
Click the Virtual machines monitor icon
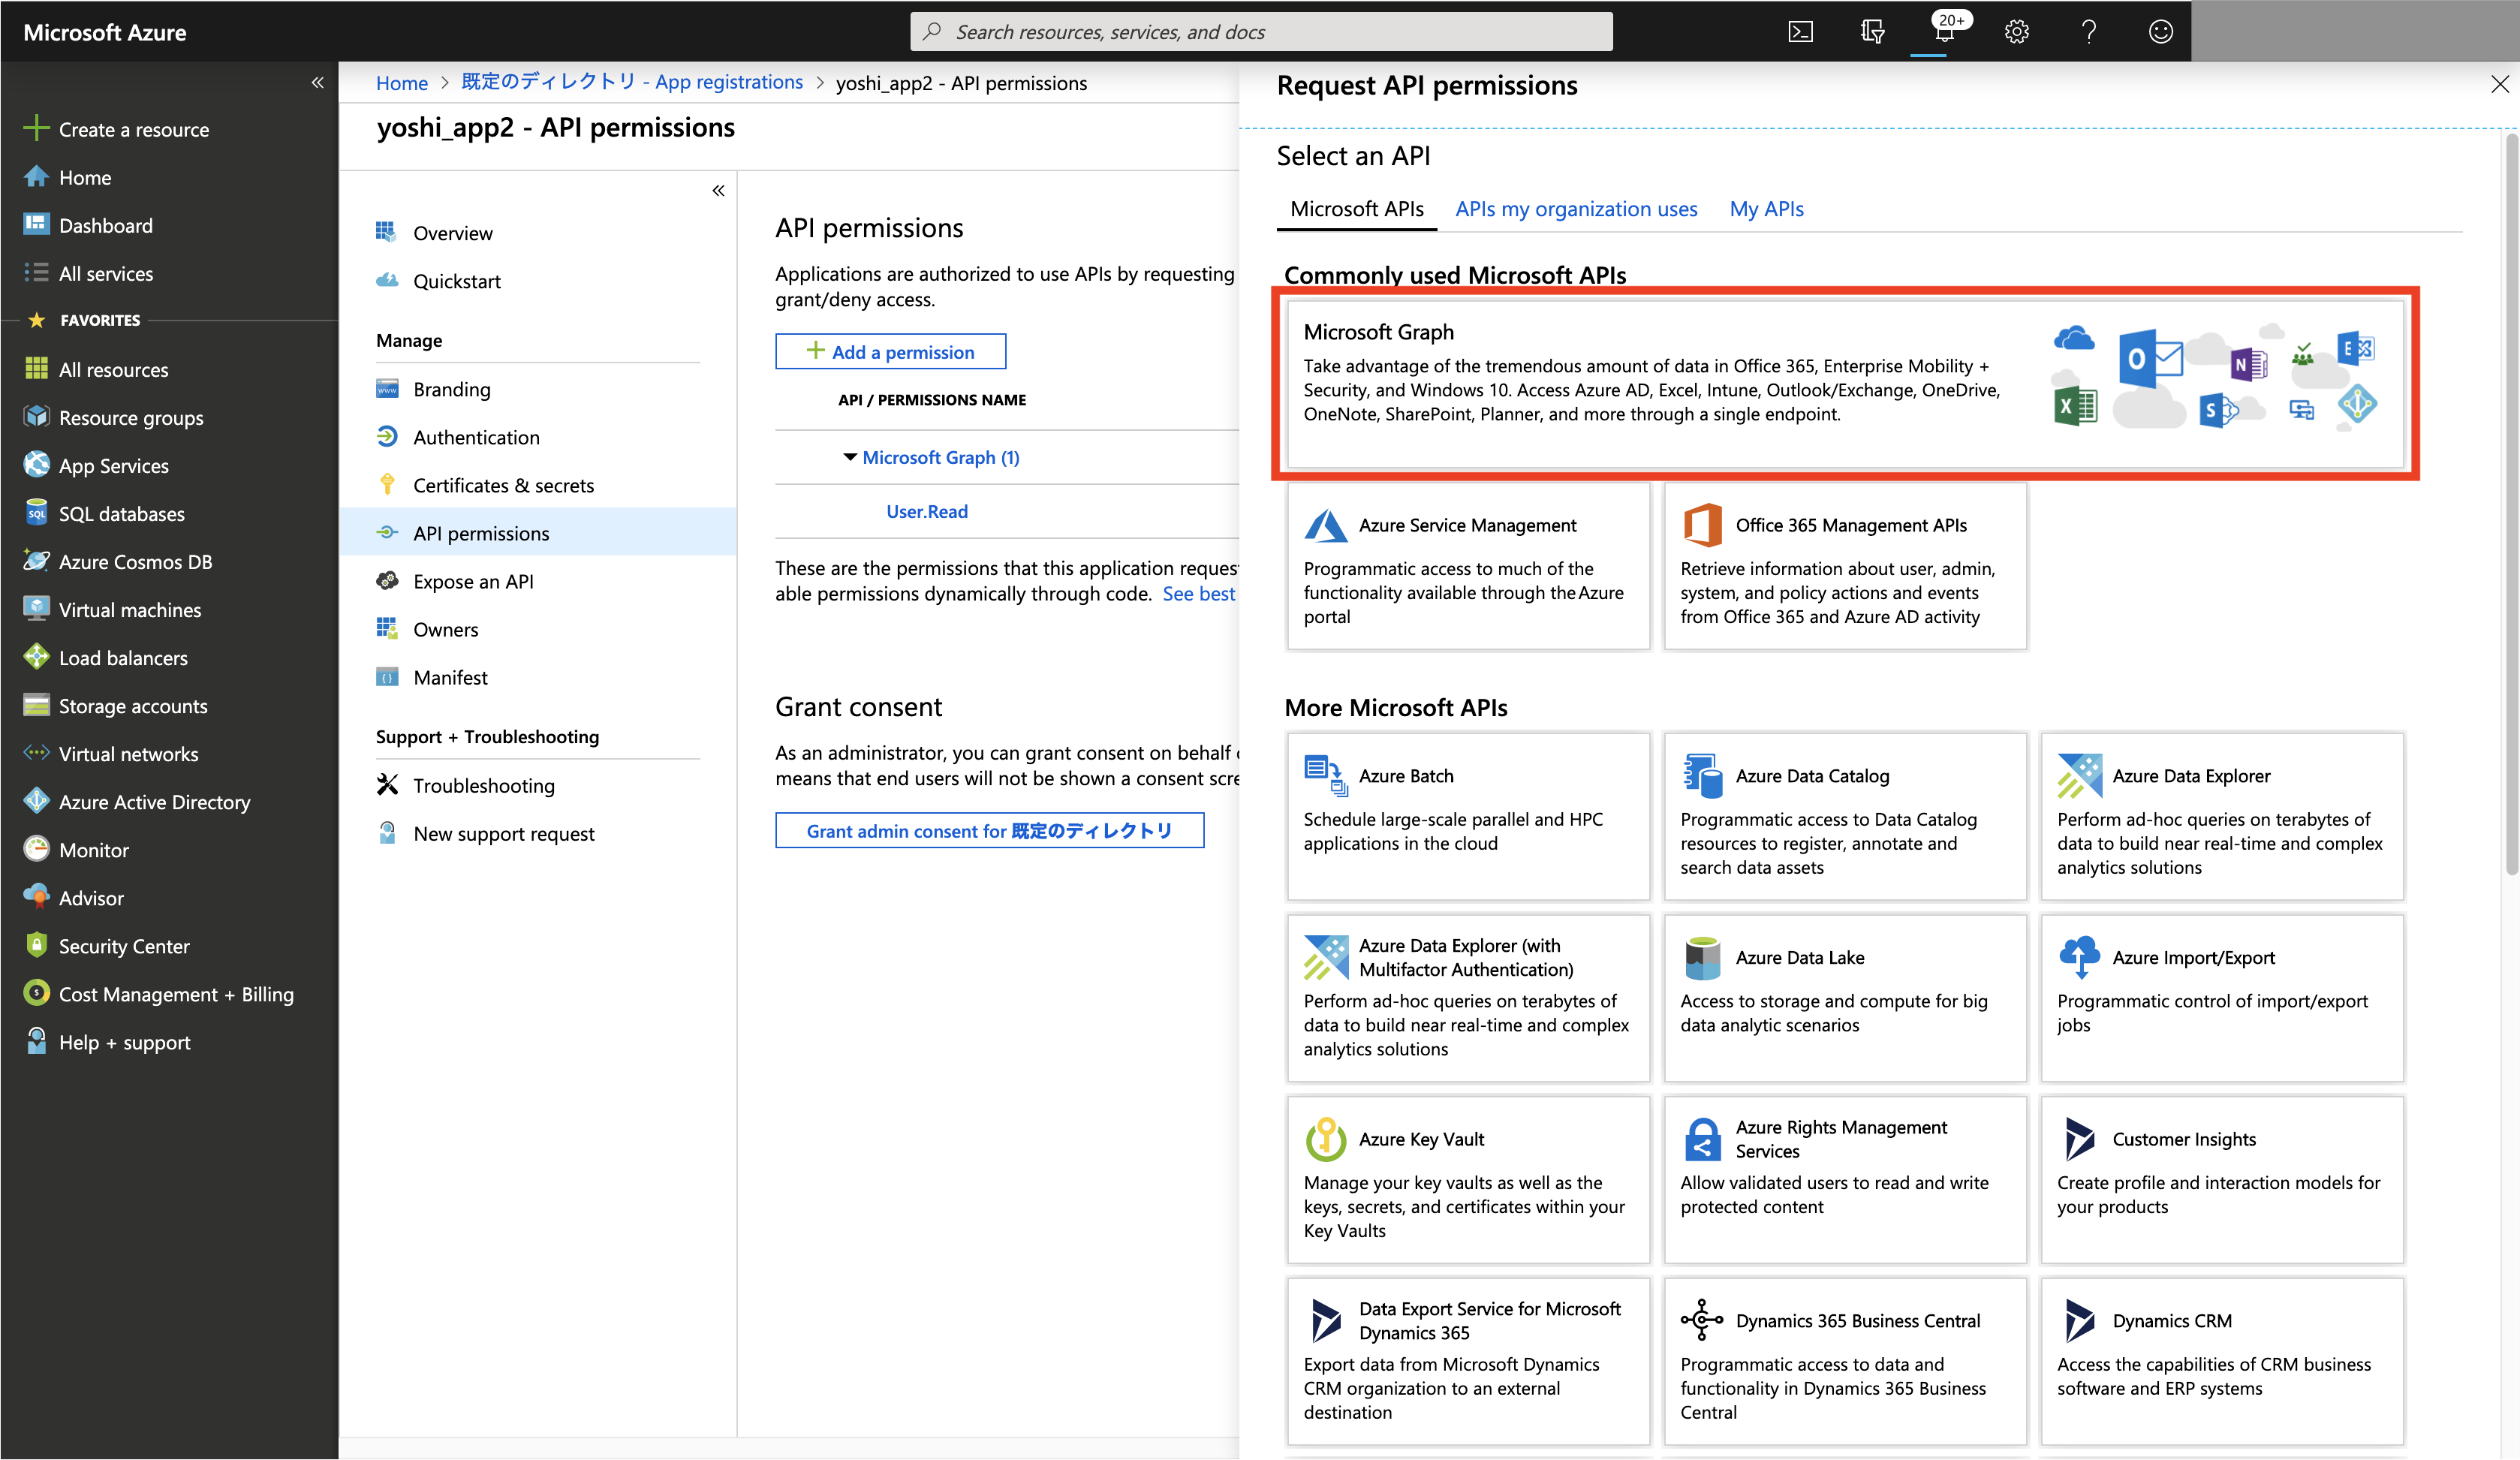pyautogui.click(x=36, y=608)
